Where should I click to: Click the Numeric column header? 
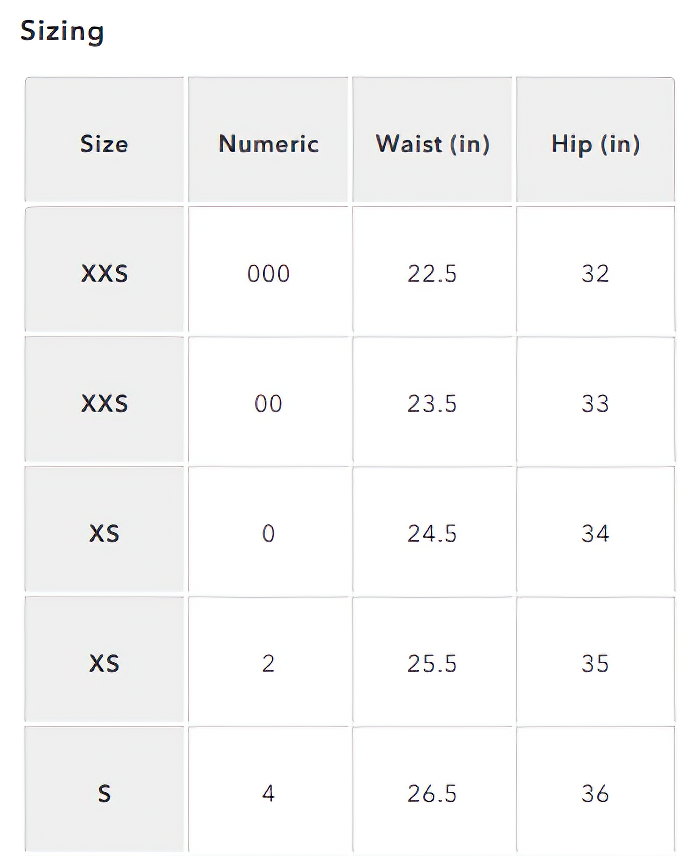(x=268, y=144)
